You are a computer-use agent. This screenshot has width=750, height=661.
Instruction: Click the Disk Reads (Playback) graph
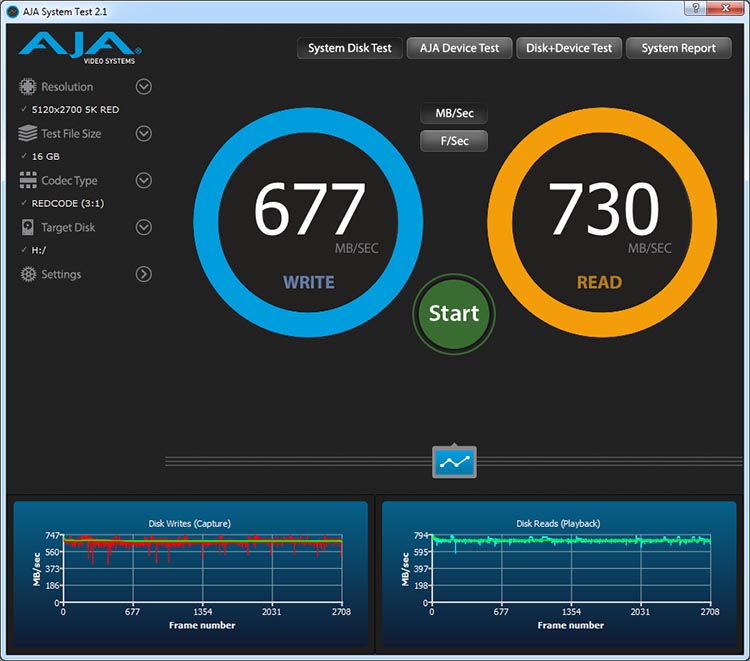(559, 574)
